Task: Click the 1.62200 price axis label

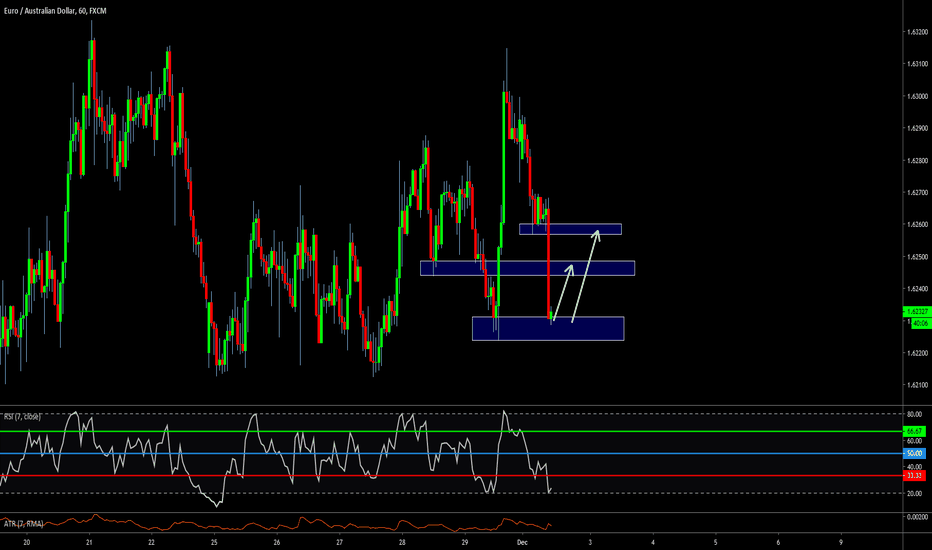Action: click(x=917, y=353)
